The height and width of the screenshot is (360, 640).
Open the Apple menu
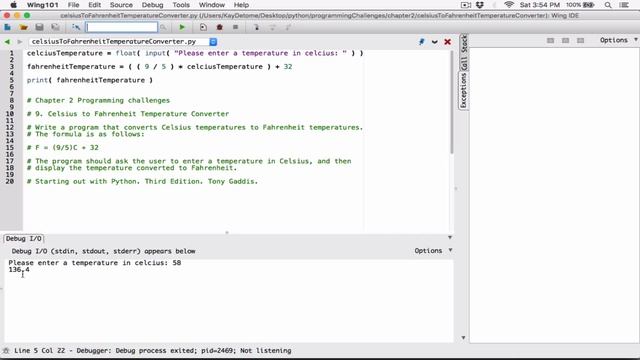(x=13, y=5)
